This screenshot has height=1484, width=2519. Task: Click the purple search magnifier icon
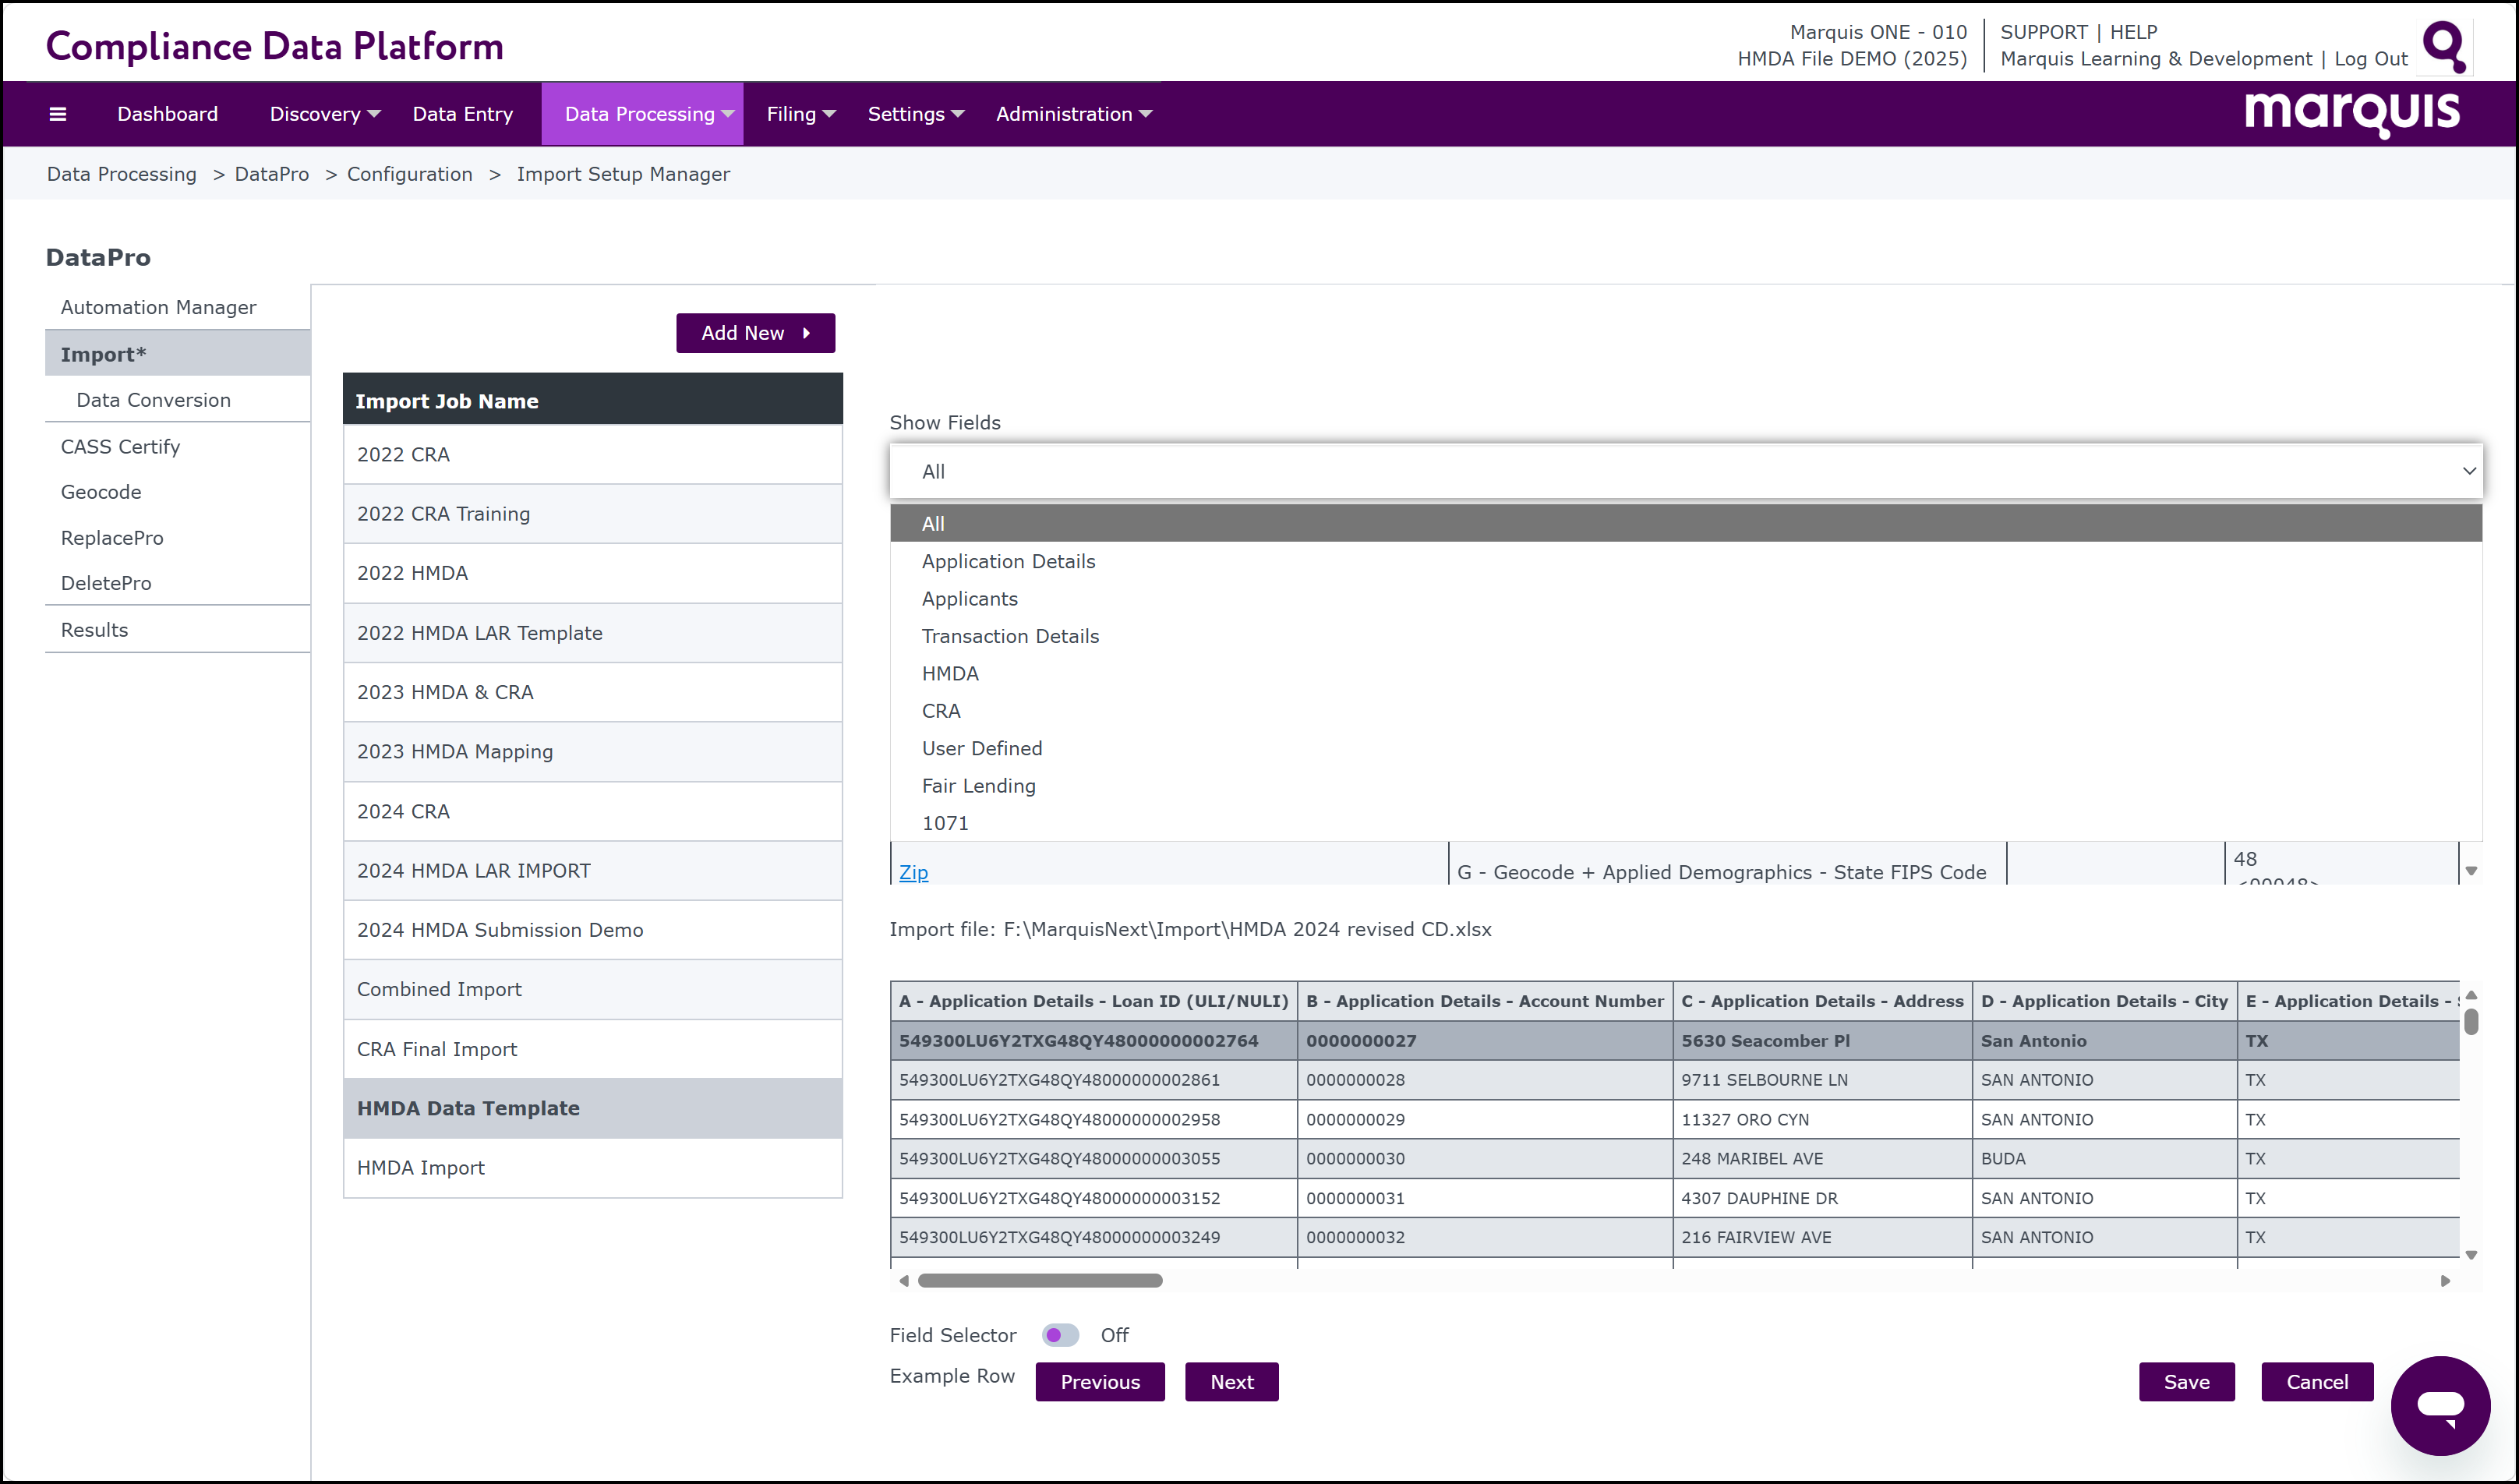tap(2444, 45)
